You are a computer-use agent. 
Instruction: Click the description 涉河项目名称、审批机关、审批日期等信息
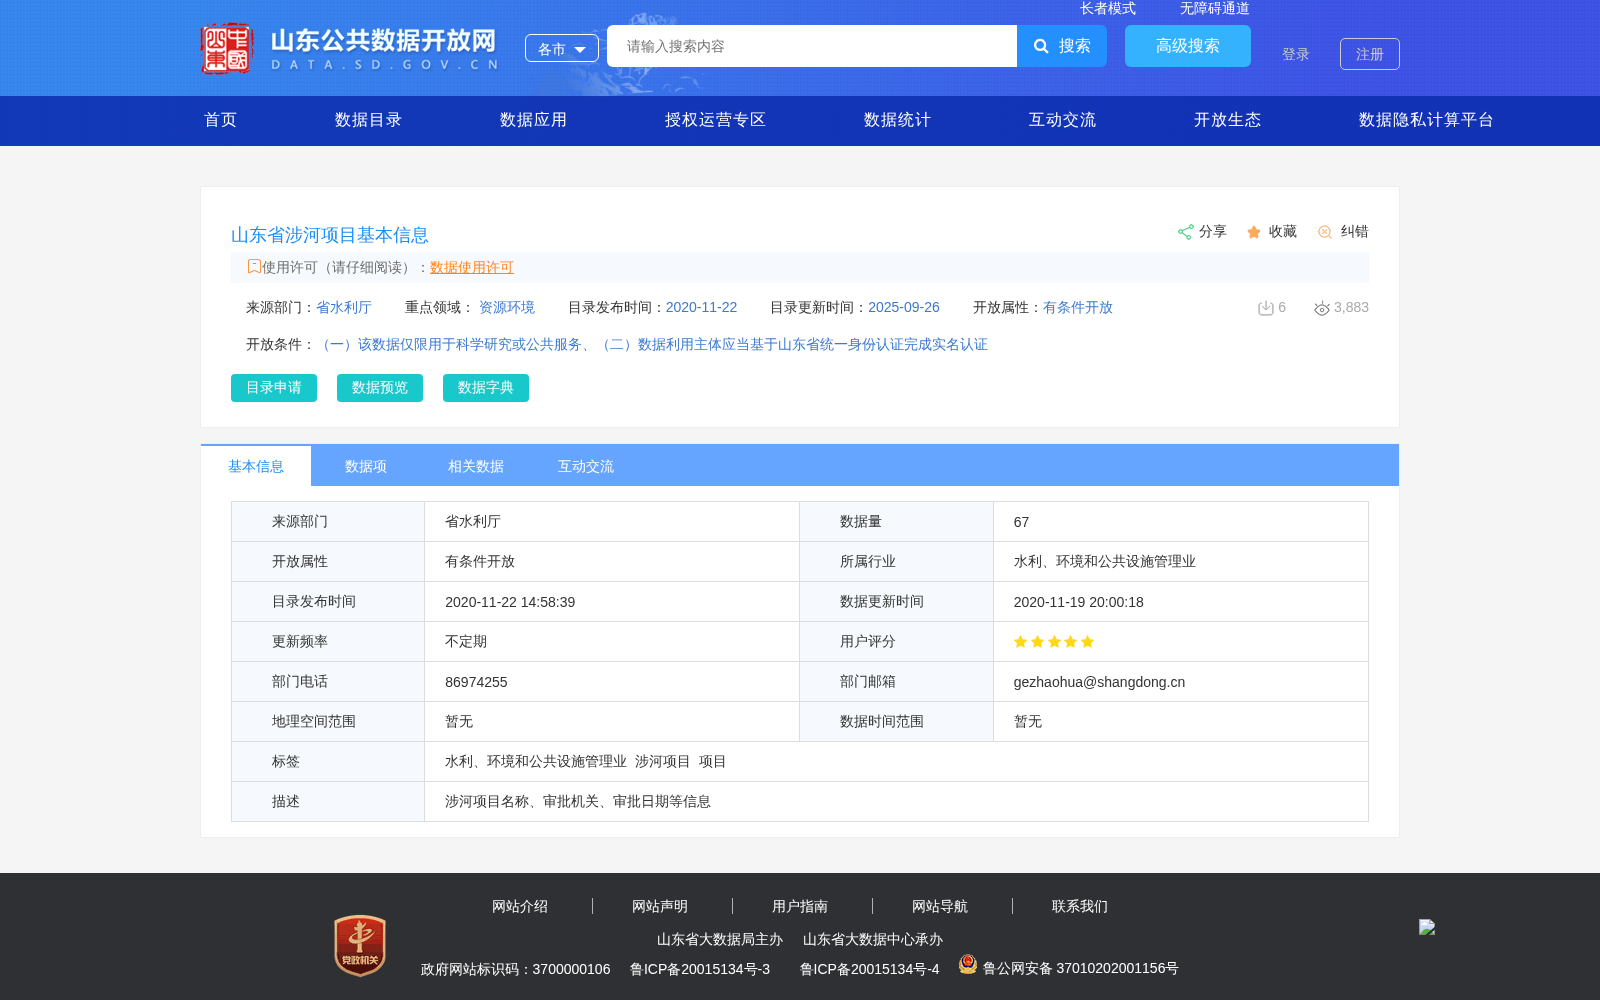point(578,801)
